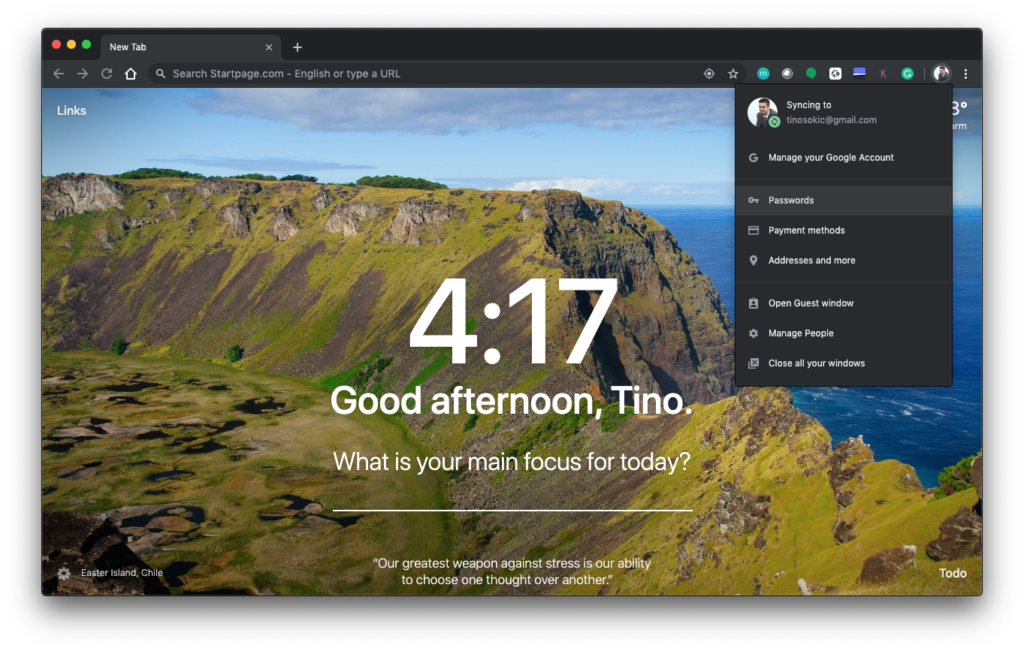Screen dimensions: 1024x651
Task: Open Momentum settings gear icon
Action: (x=64, y=573)
